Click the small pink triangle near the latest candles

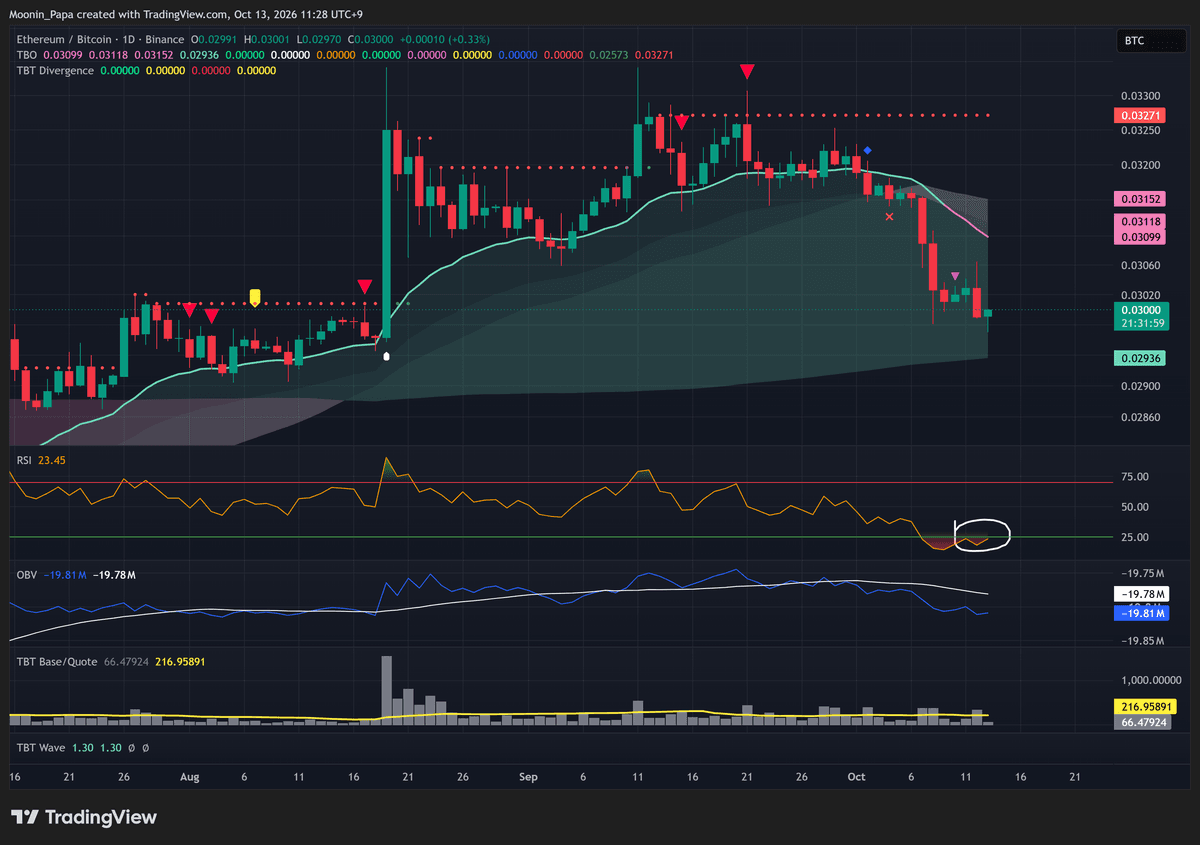click(x=955, y=276)
